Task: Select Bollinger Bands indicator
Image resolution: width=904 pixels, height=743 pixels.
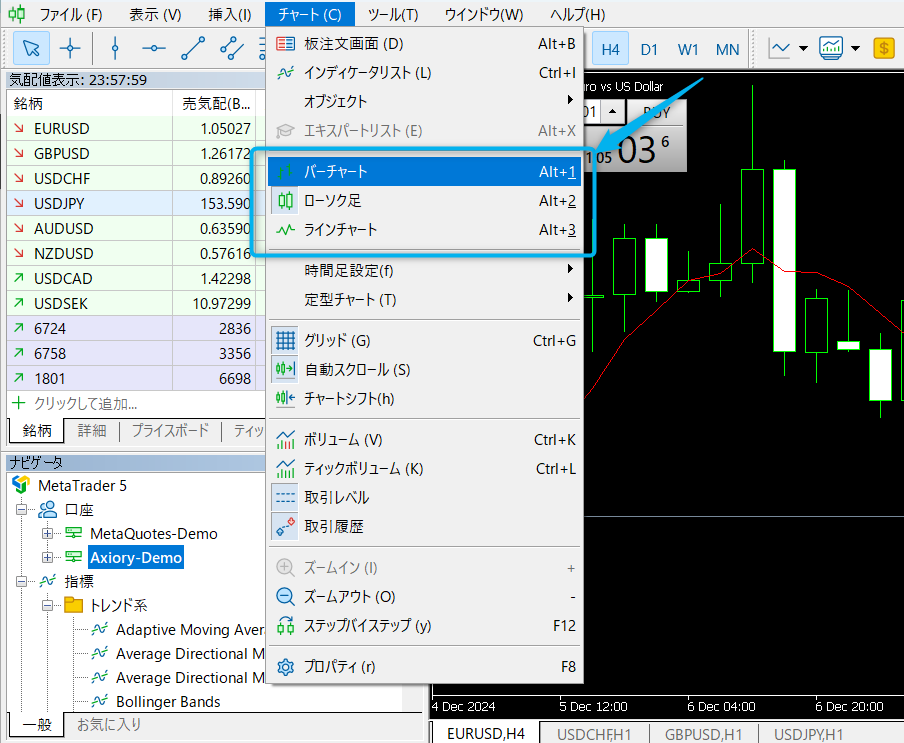Action: coord(168,701)
